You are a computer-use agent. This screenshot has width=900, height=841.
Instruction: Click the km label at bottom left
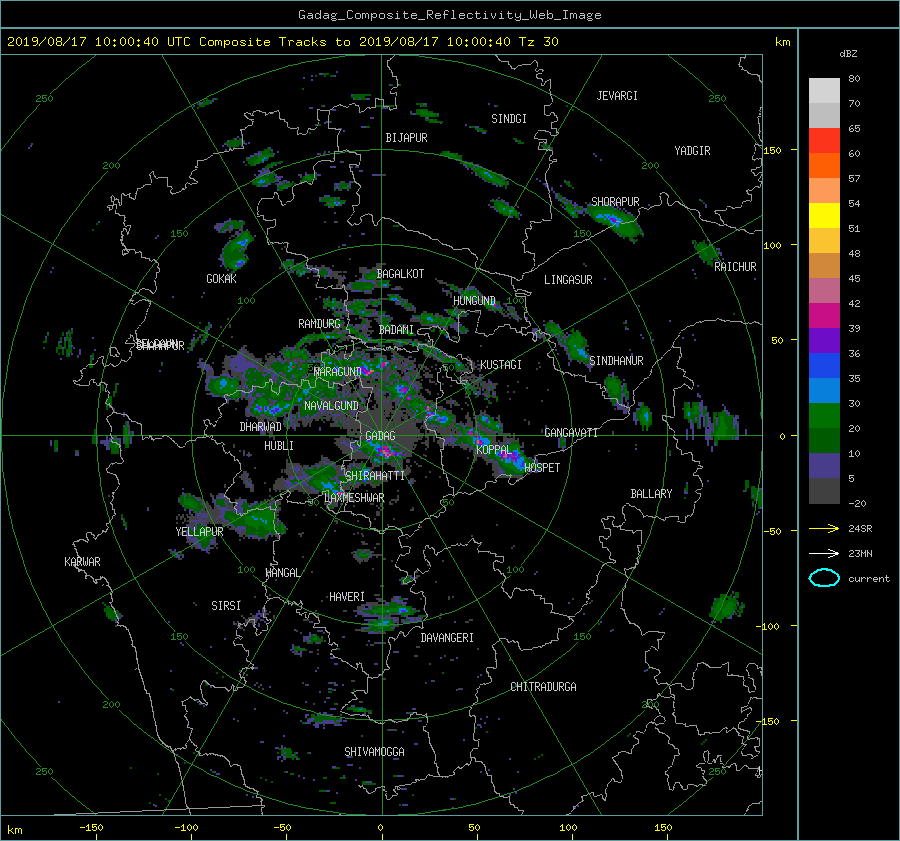tap(14, 830)
